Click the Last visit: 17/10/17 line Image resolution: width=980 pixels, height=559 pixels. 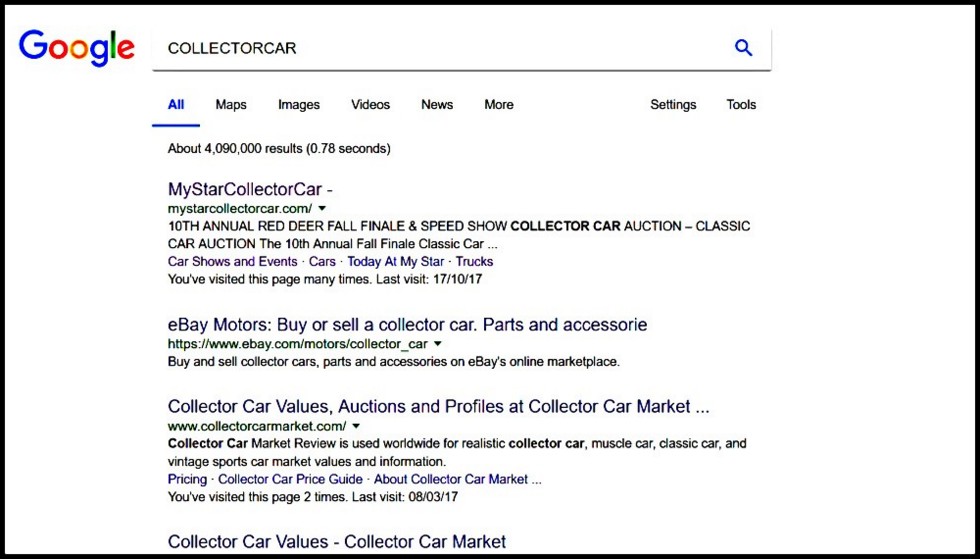pyautogui.click(x=325, y=279)
